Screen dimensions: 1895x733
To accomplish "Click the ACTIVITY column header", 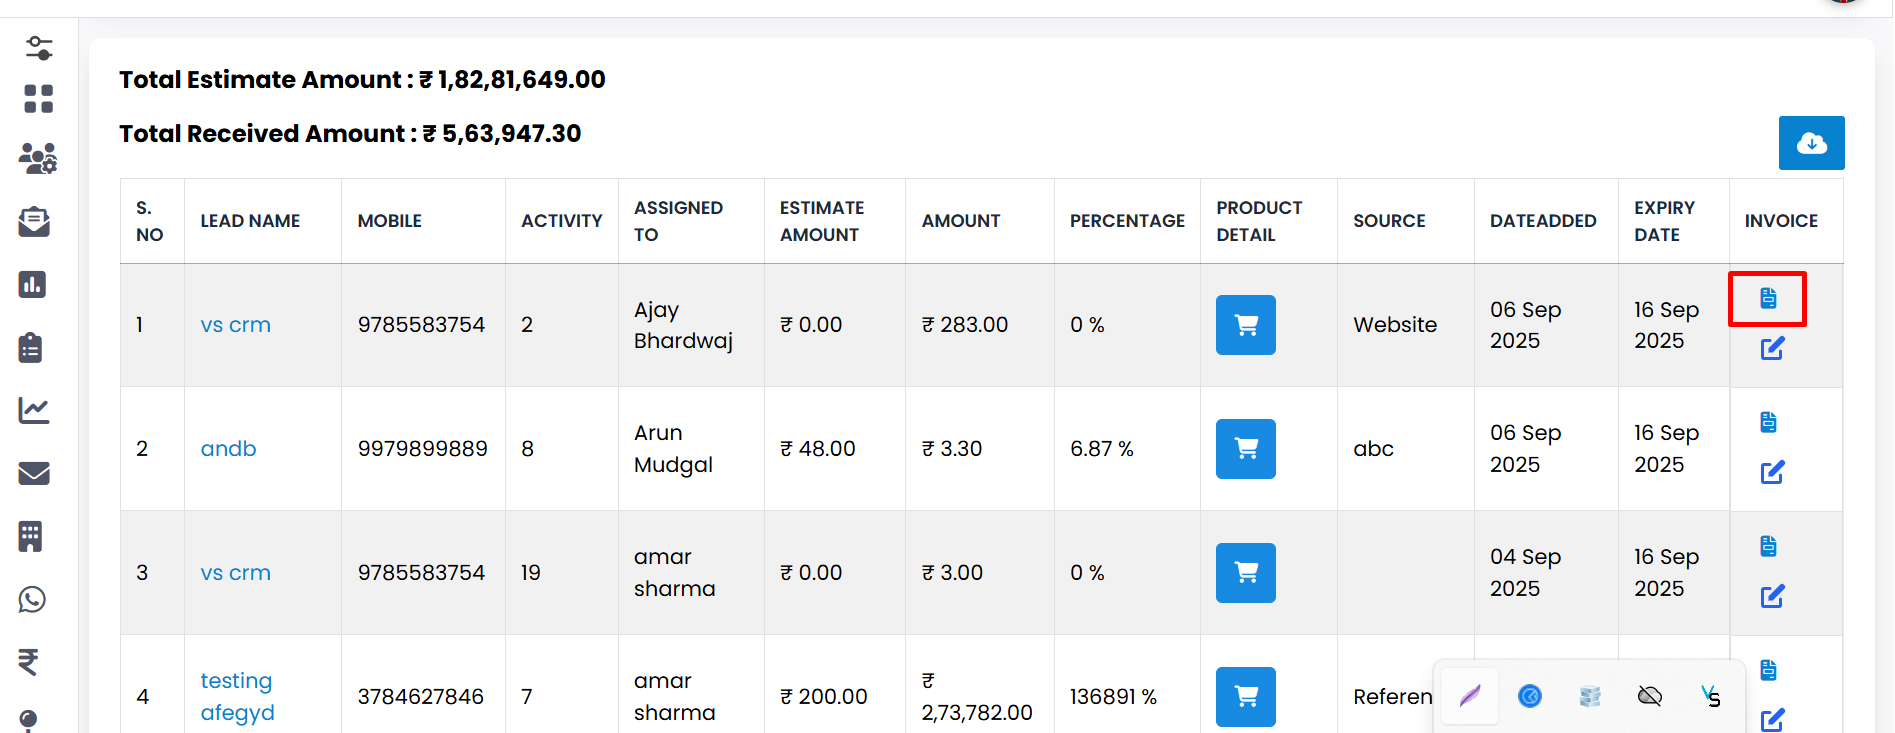I will pos(562,221).
